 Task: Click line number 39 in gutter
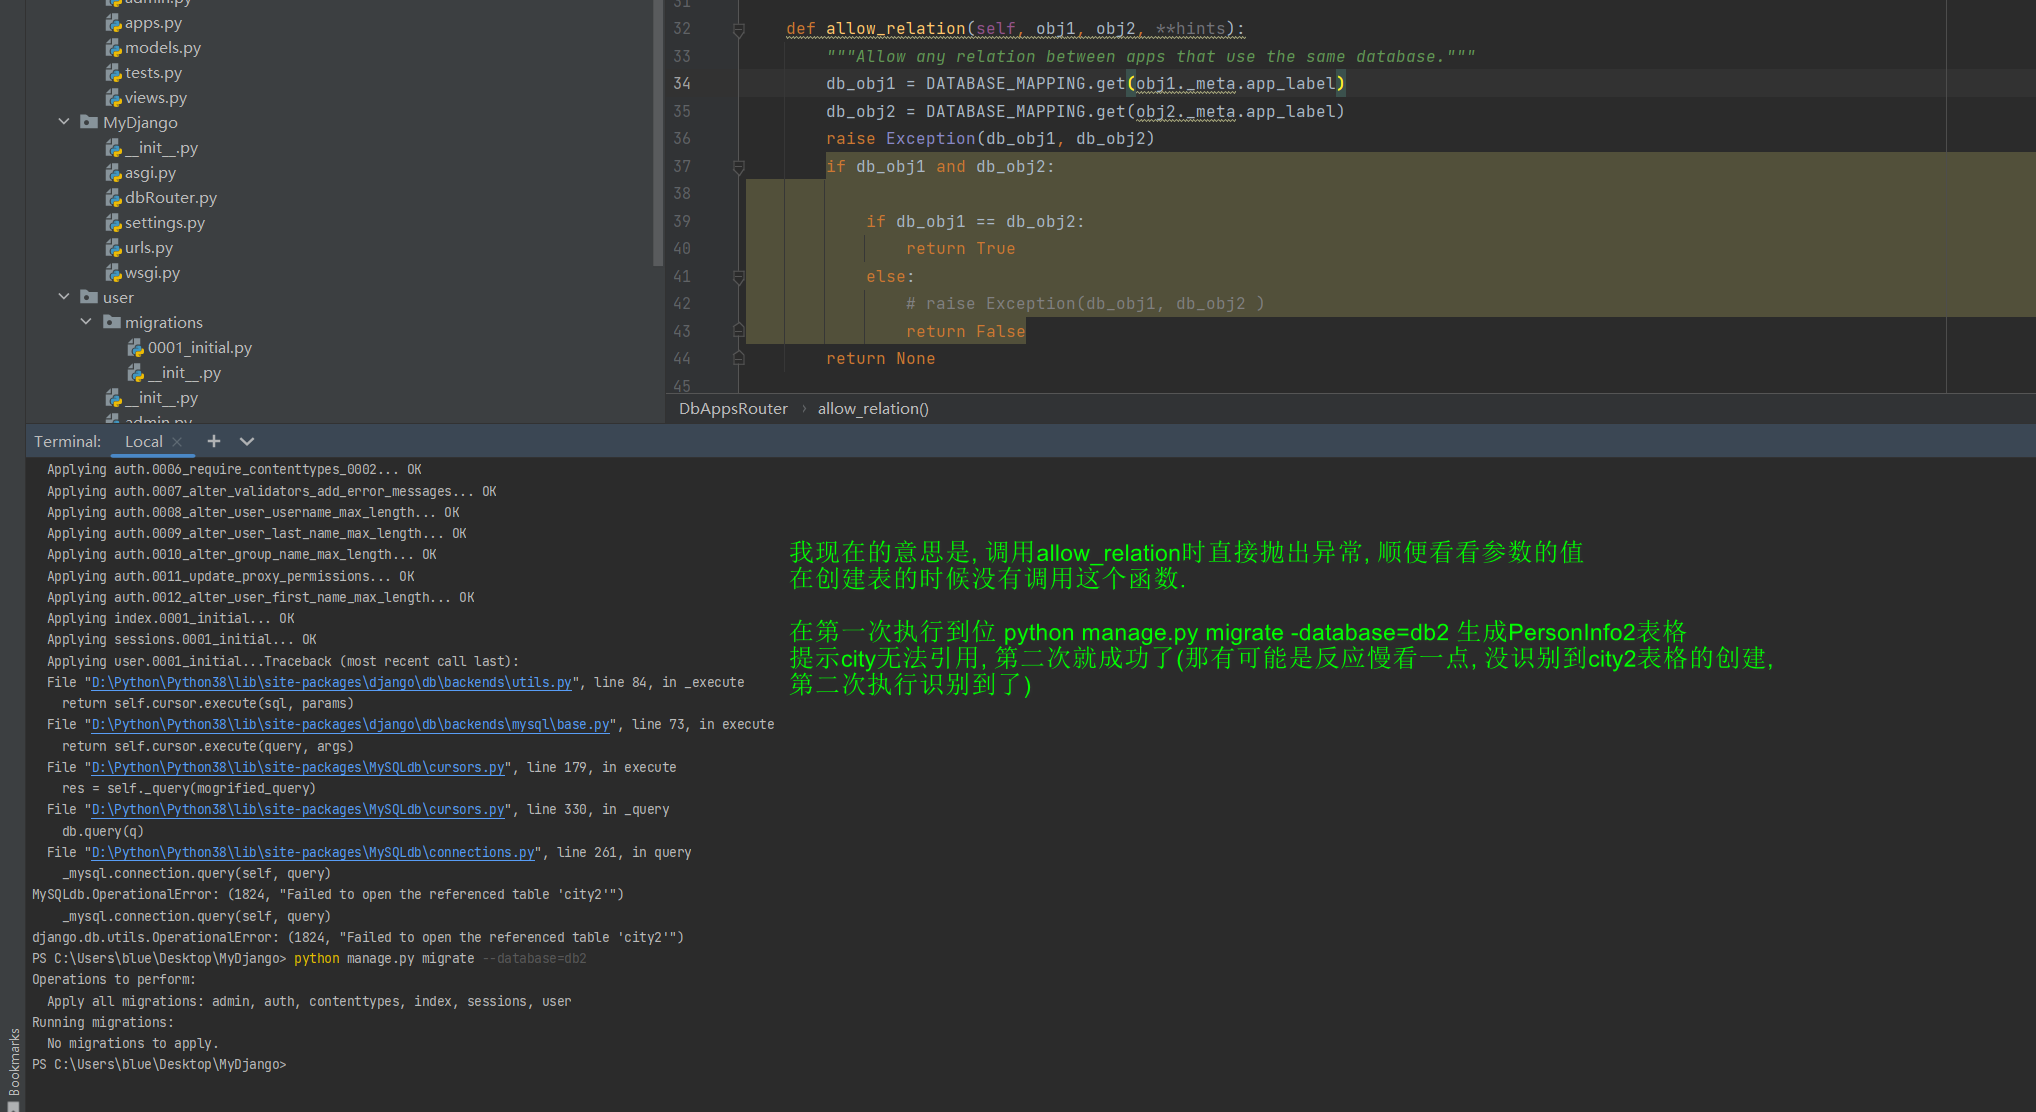682,222
